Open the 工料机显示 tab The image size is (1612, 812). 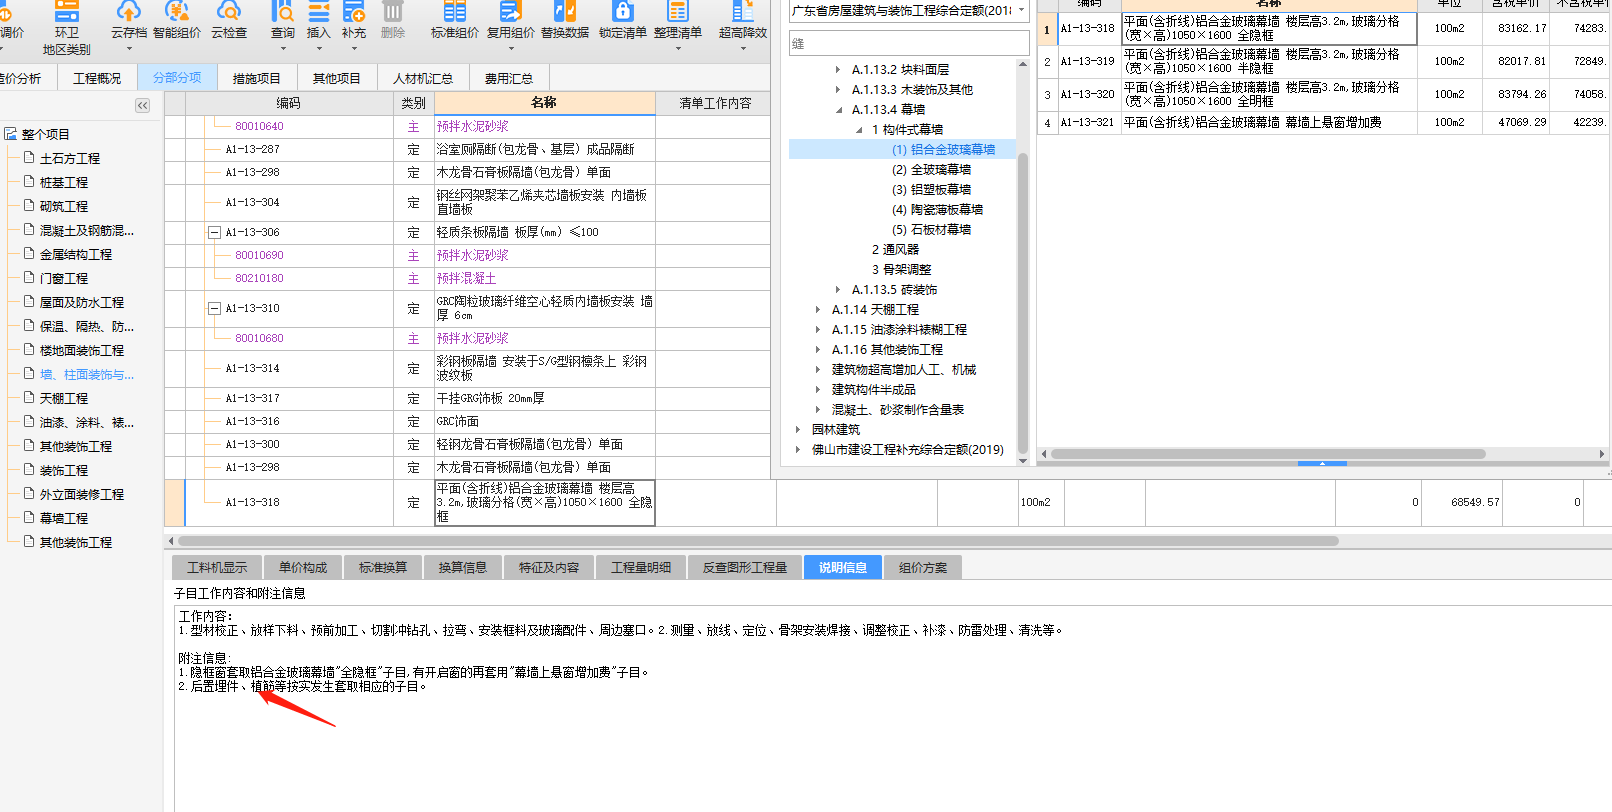tap(217, 567)
